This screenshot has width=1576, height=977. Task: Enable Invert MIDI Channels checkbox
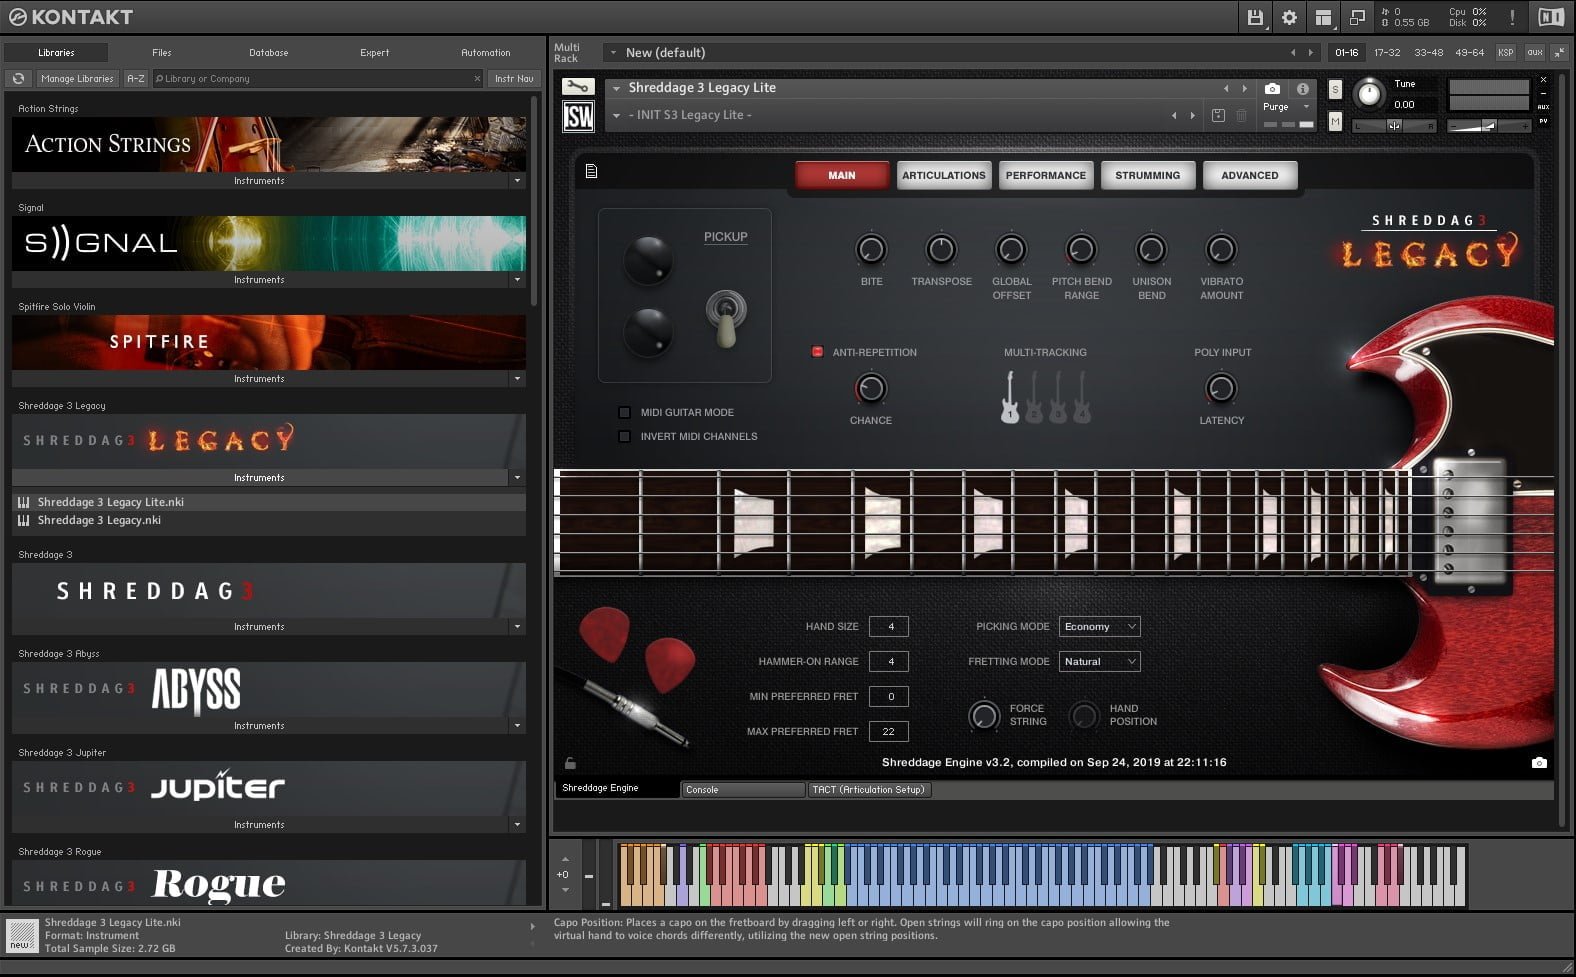(x=624, y=436)
